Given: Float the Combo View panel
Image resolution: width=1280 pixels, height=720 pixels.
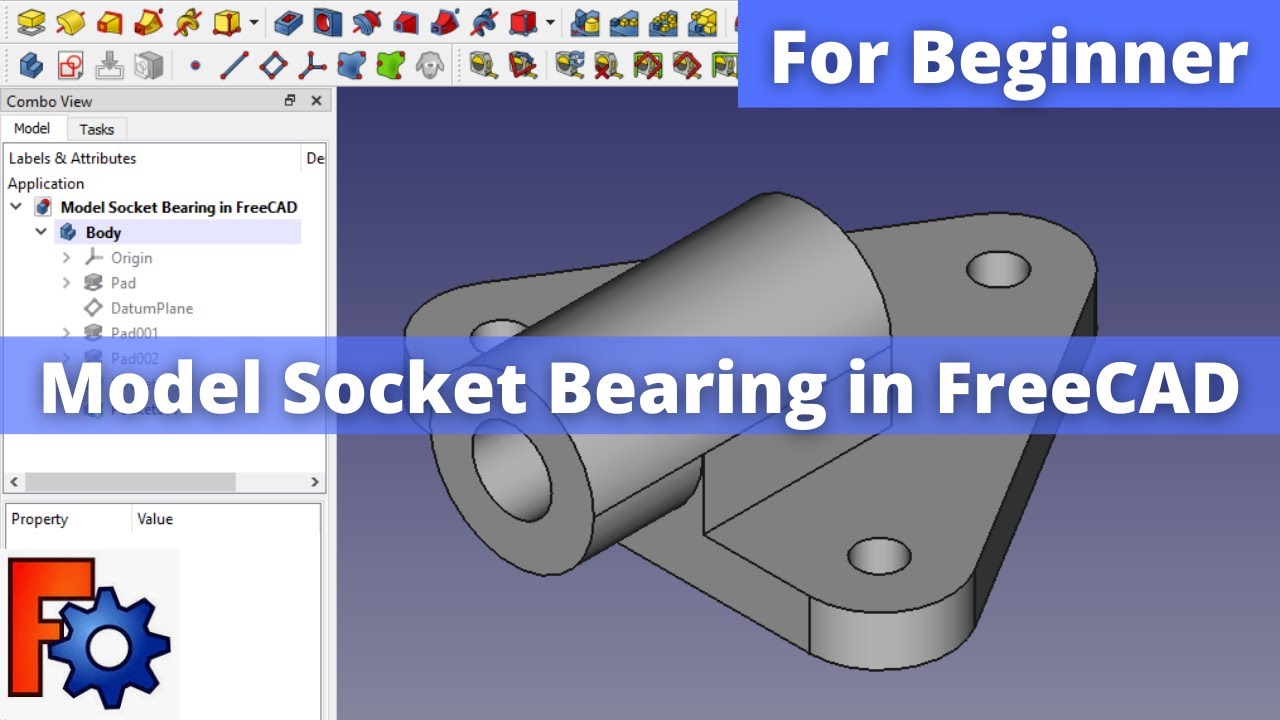Looking at the screenshot, I should coord(290,100).
